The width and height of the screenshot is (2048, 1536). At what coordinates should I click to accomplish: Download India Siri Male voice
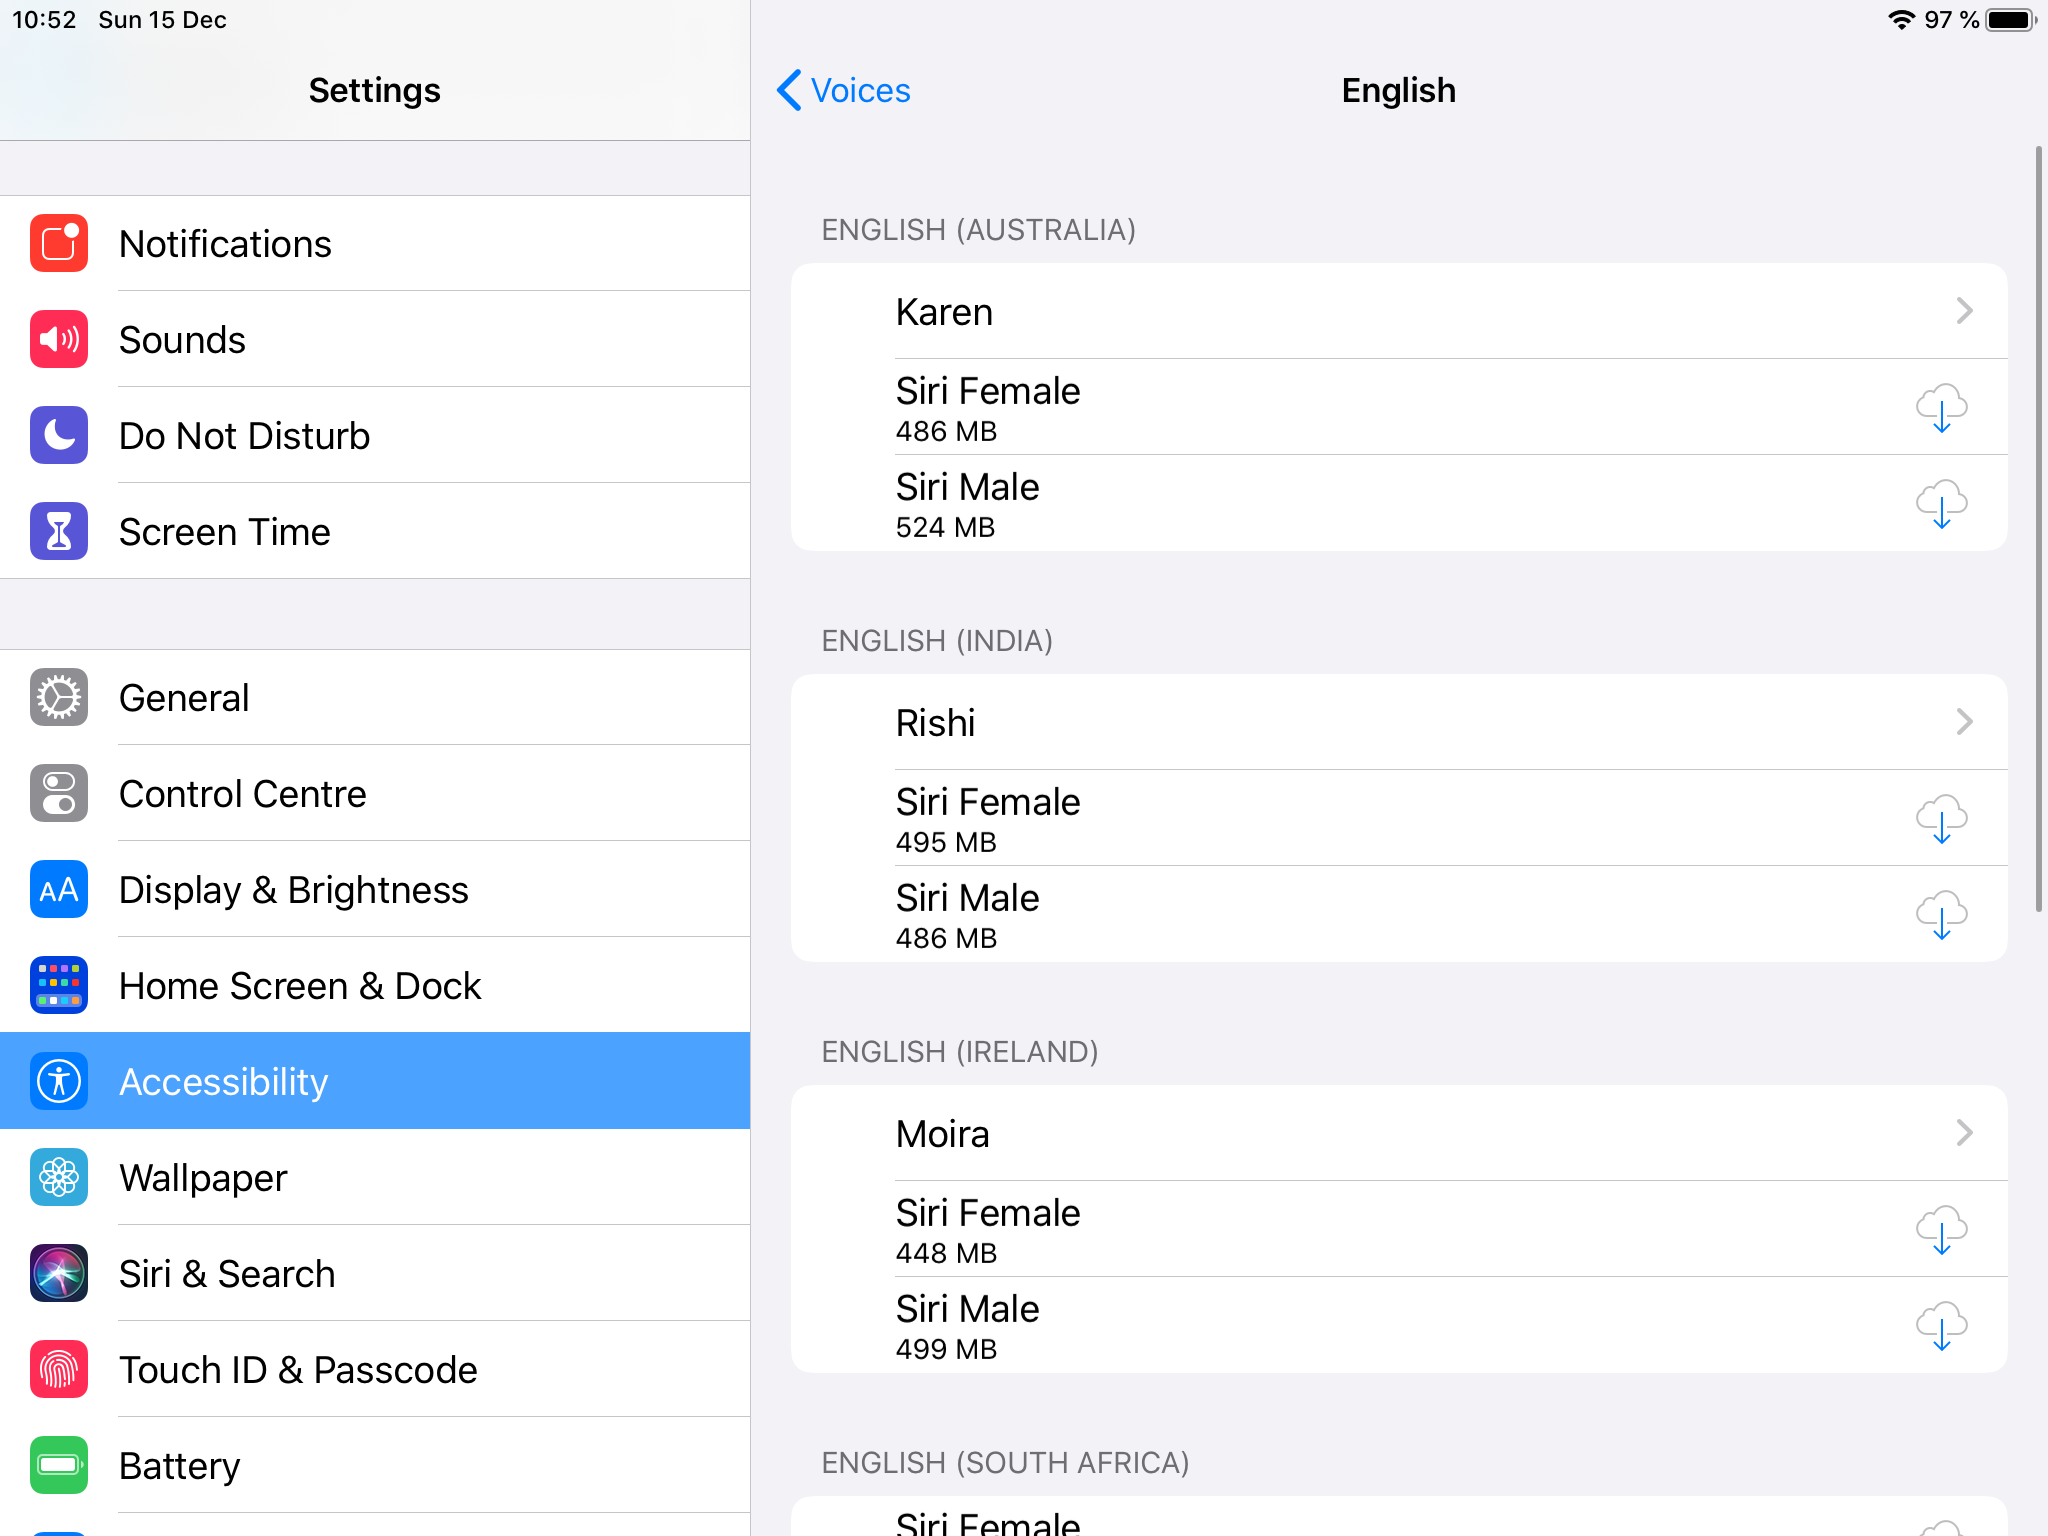click(x=1941, y=914)
